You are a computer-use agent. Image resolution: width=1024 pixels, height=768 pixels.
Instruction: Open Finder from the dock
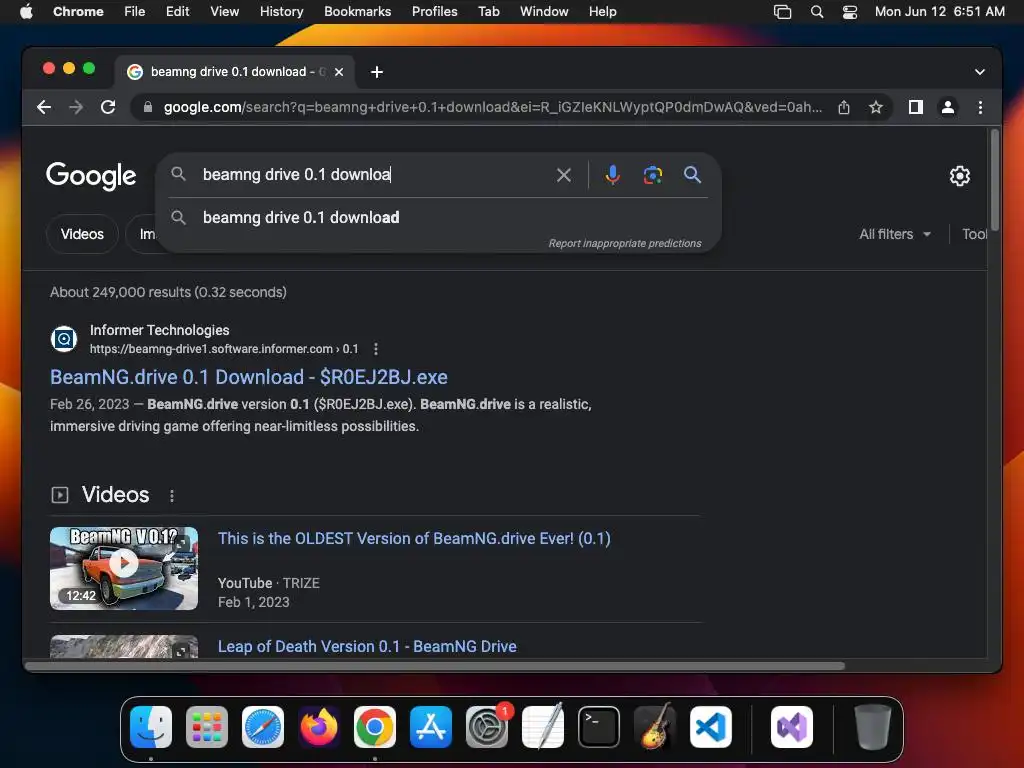[x=151, y=727]
